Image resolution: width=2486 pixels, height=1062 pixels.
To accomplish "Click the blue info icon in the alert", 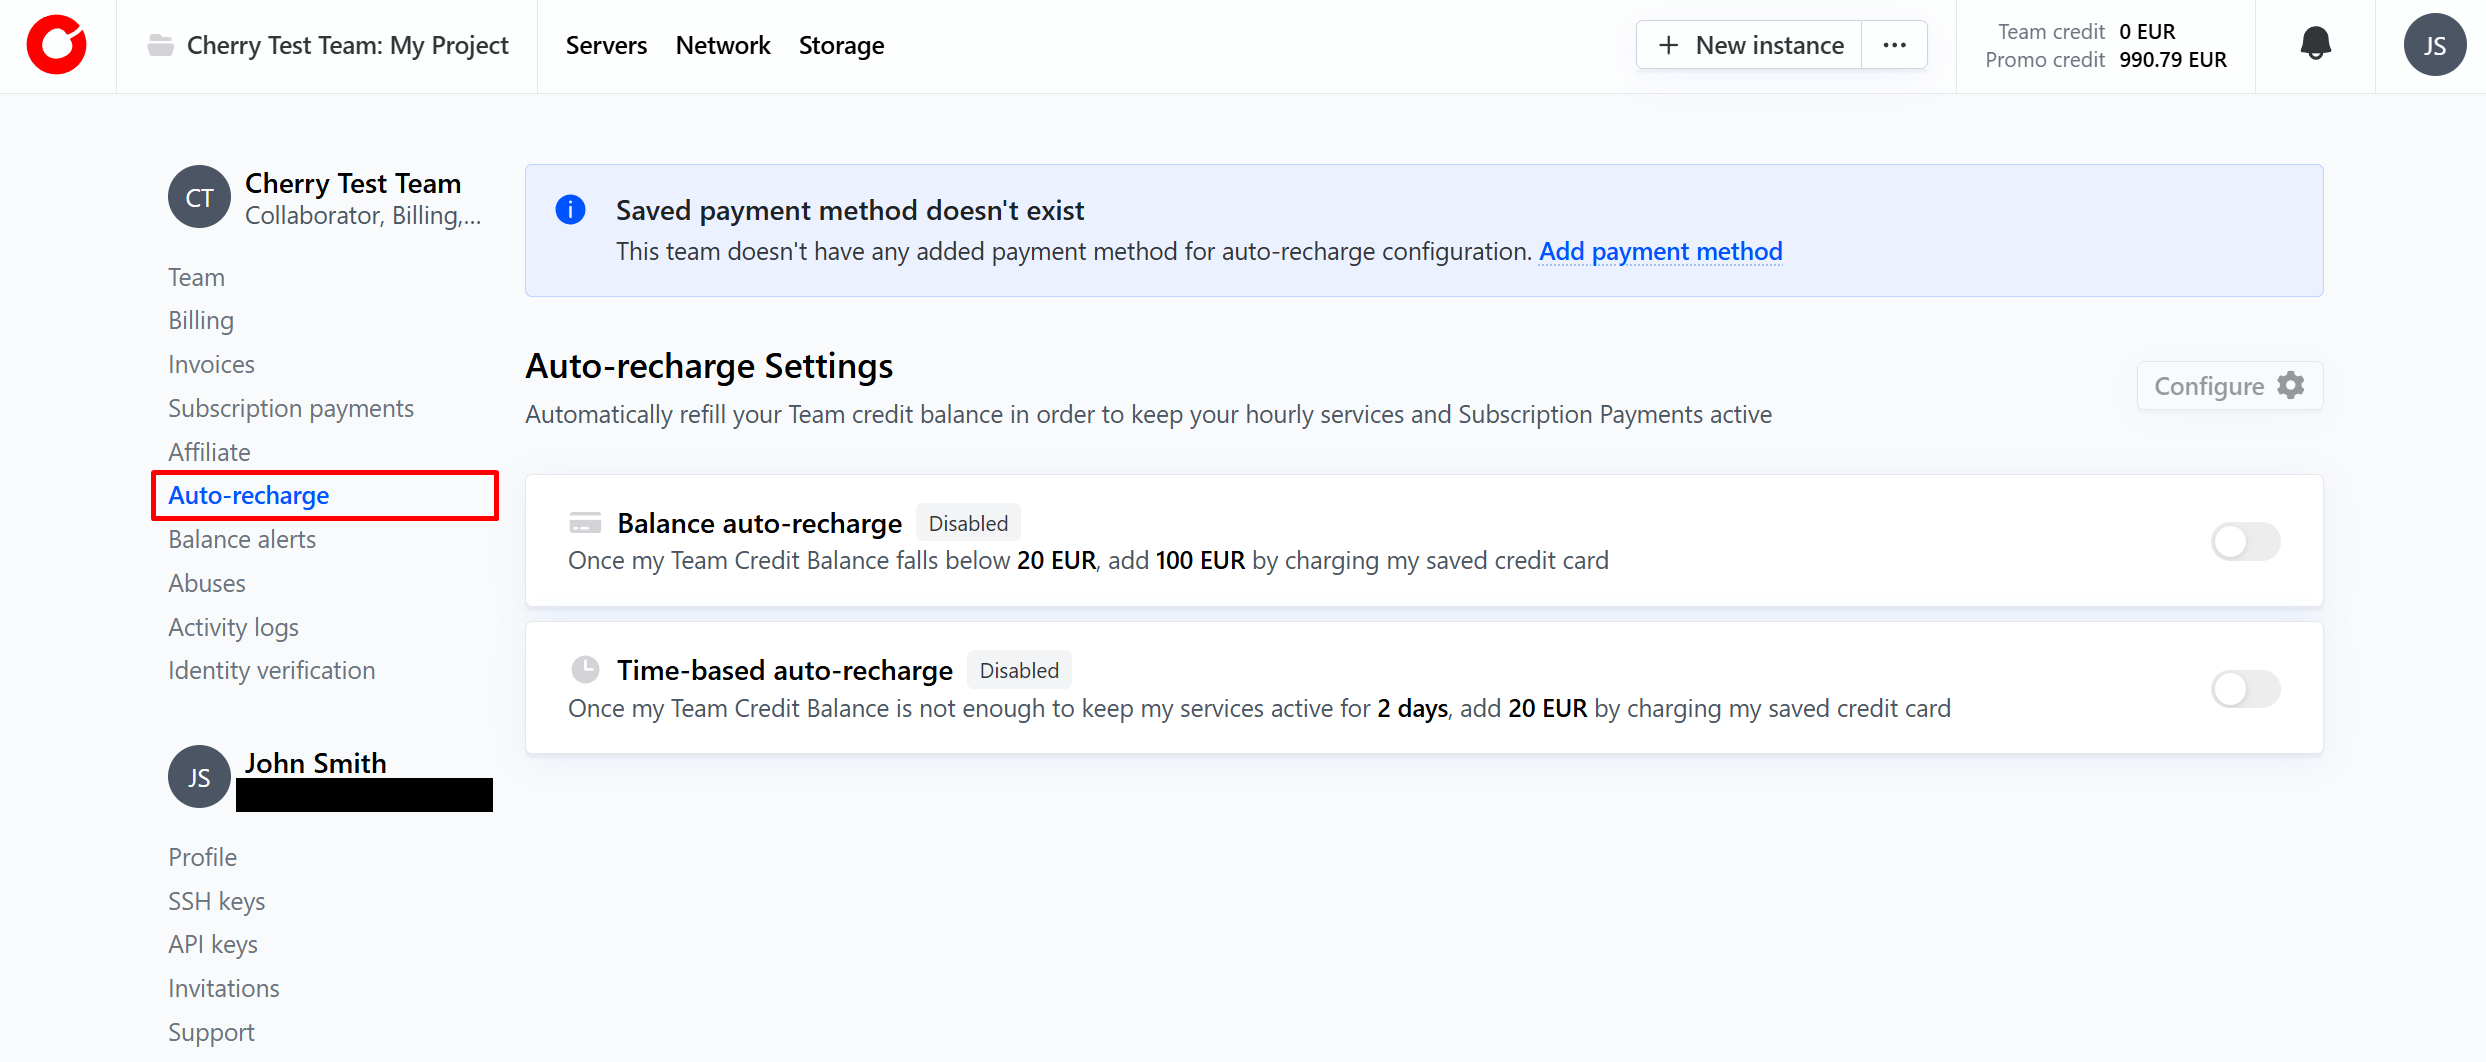I will pyautogui.click(x=570, y=210).
